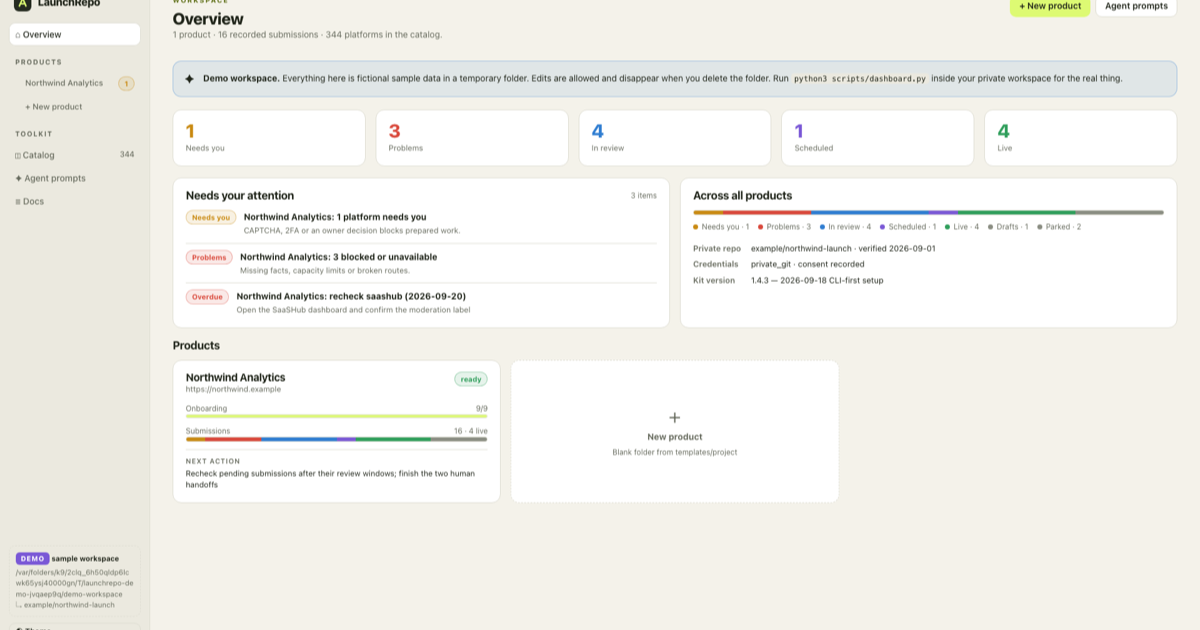1200x630 pixels.
Task: Click the 'In review · 4' legend entry
Action: (846, 227)
